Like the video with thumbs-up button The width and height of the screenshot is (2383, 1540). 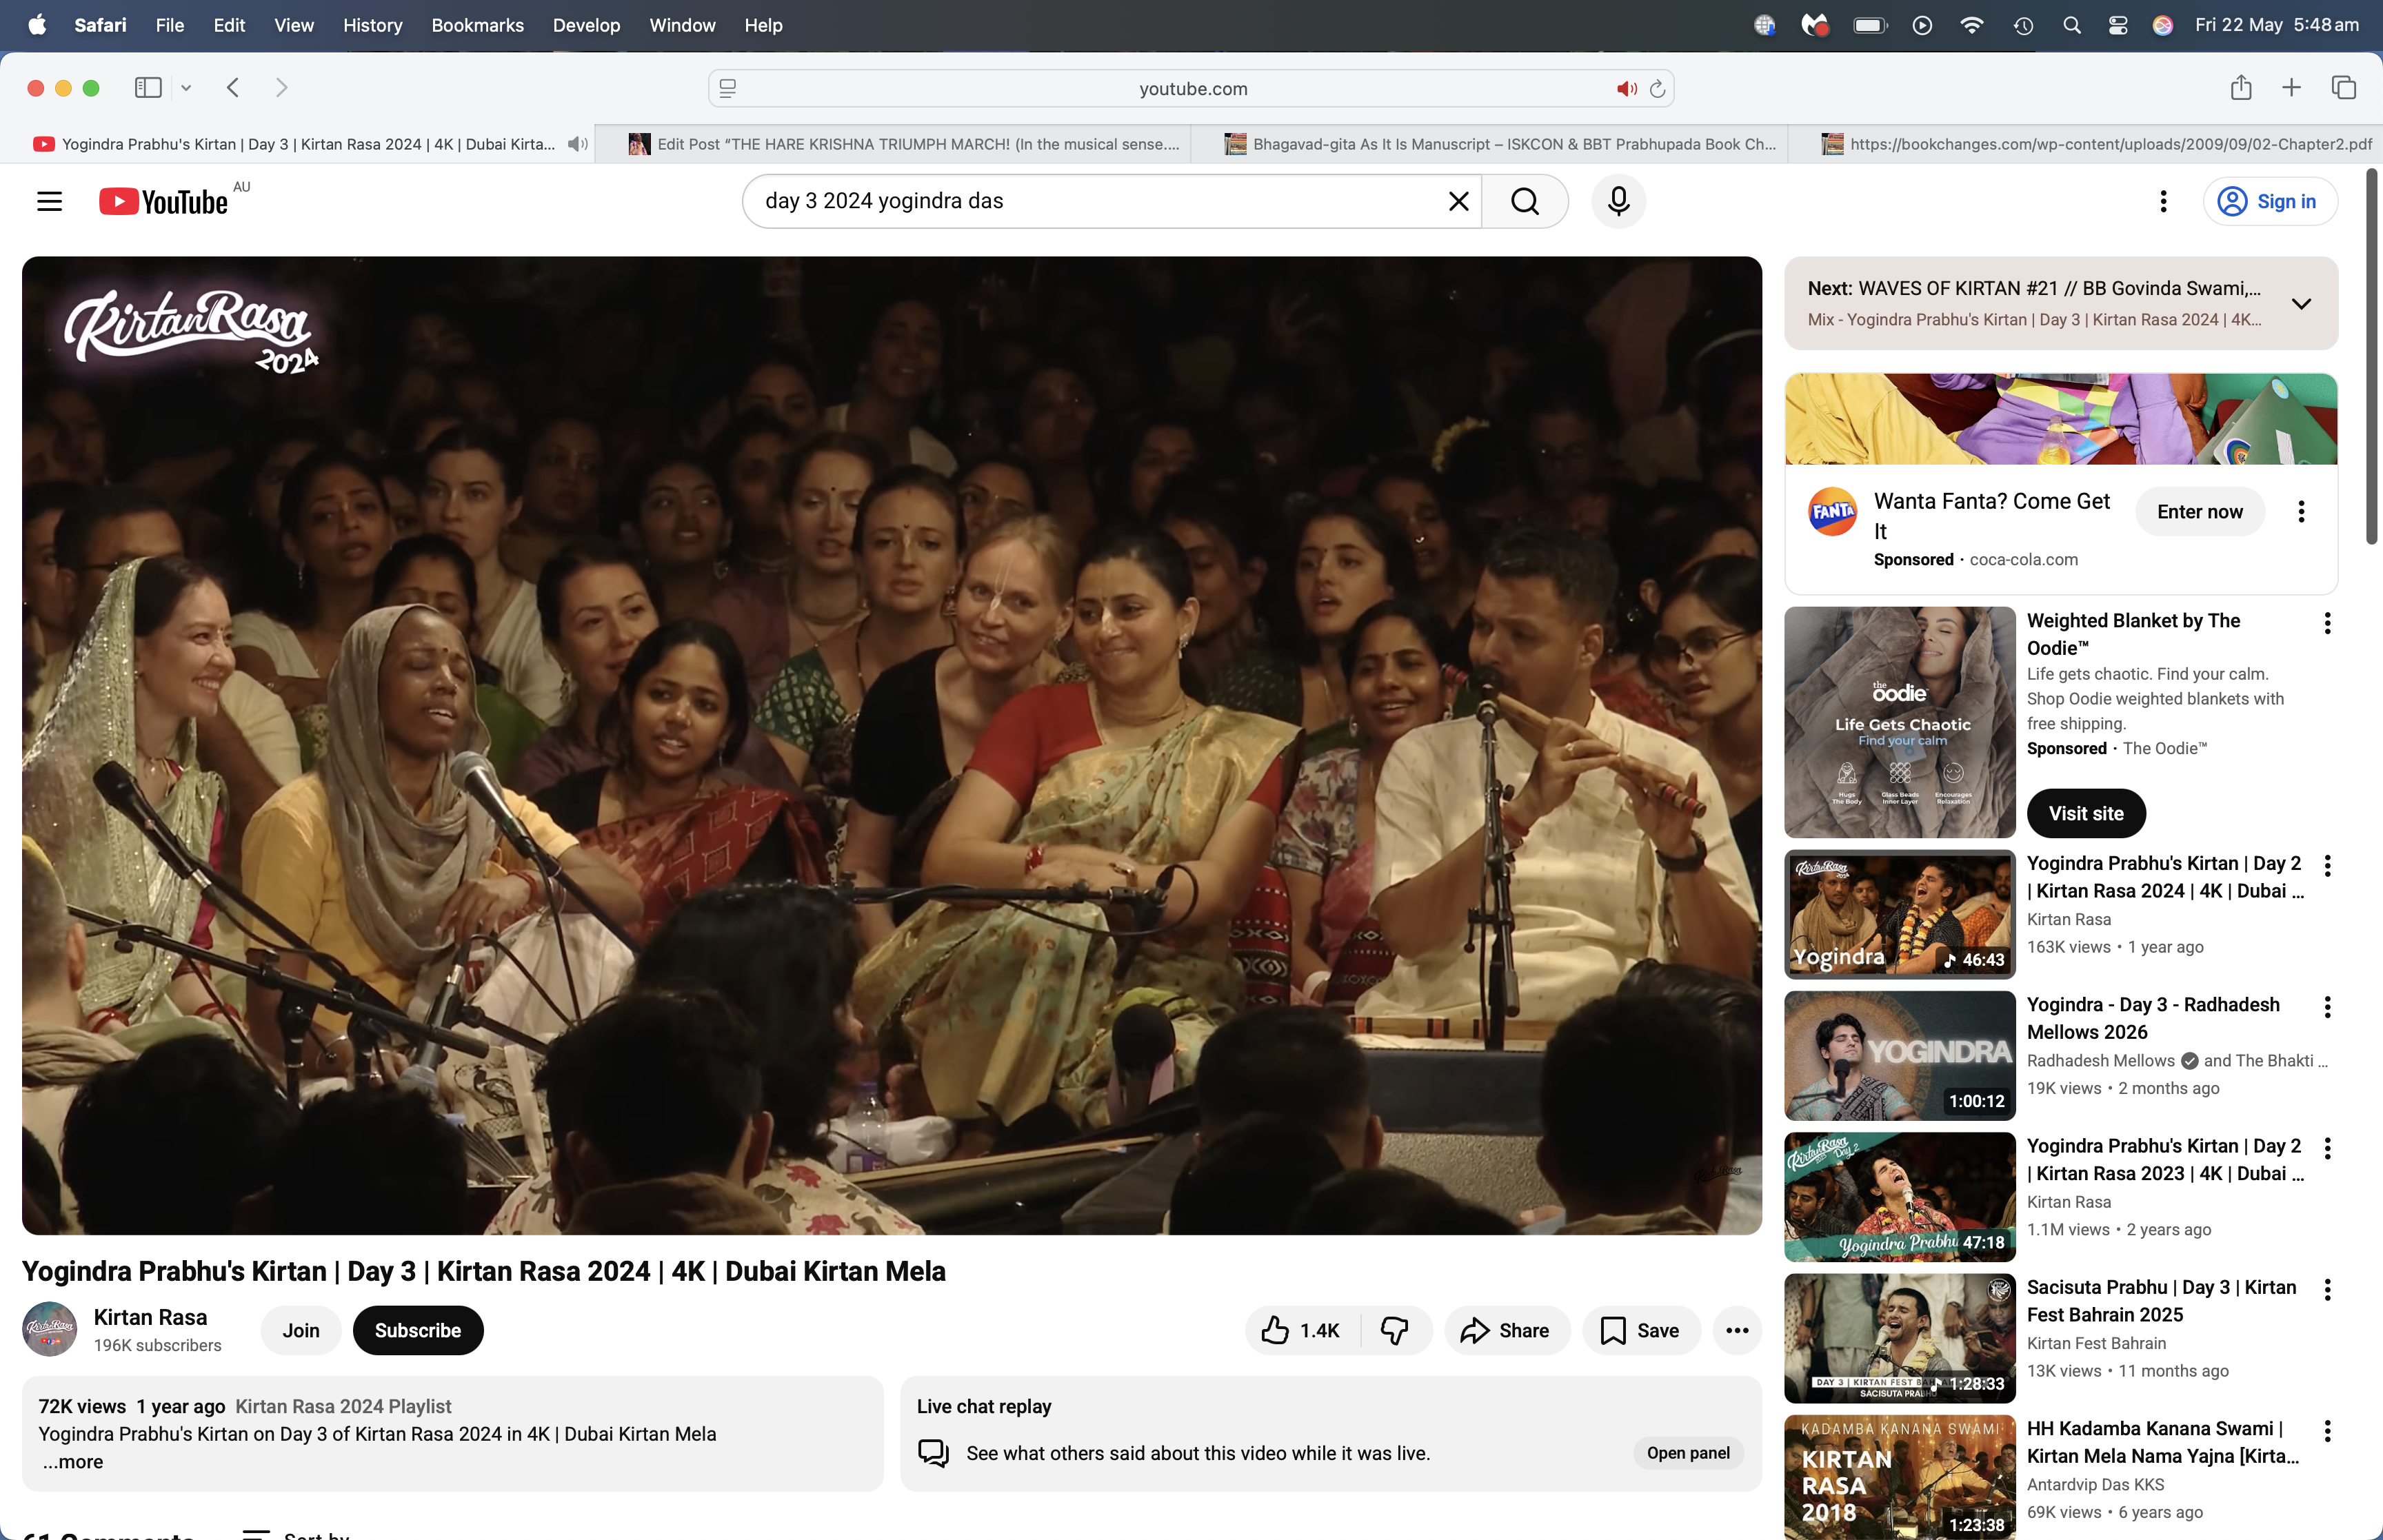point(1301,1330)
